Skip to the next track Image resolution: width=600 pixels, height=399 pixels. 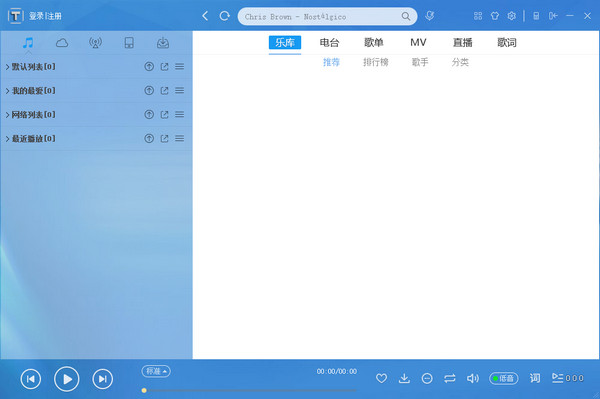click(x=103, y=379)
